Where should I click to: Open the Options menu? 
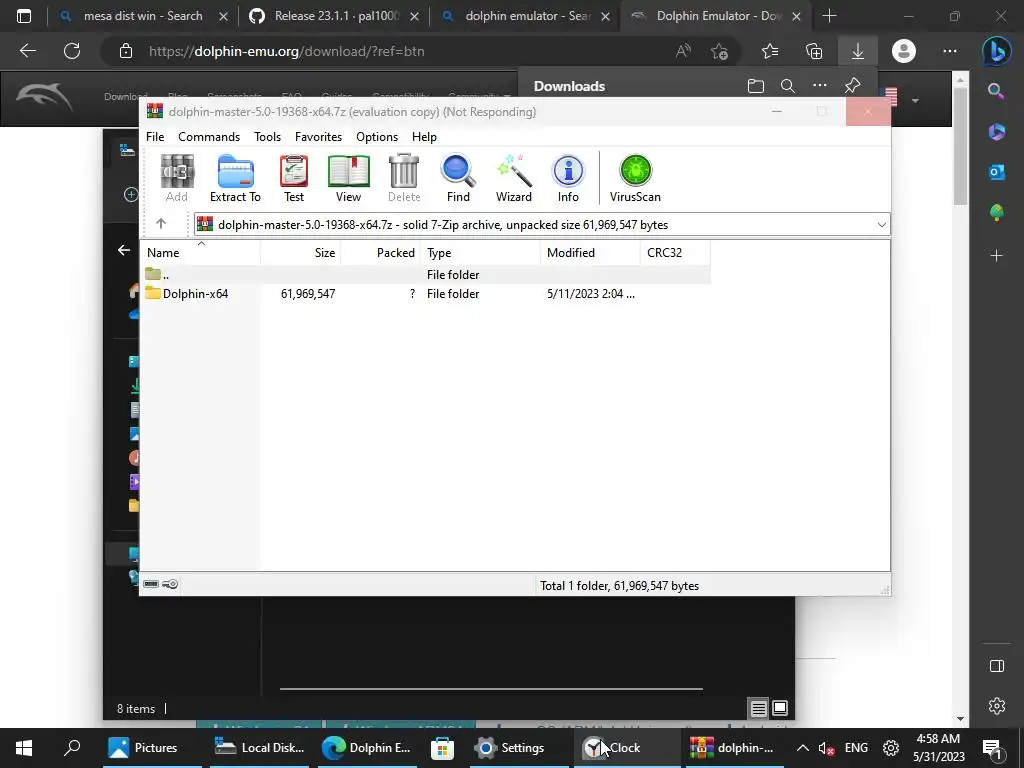click(377, 136)
